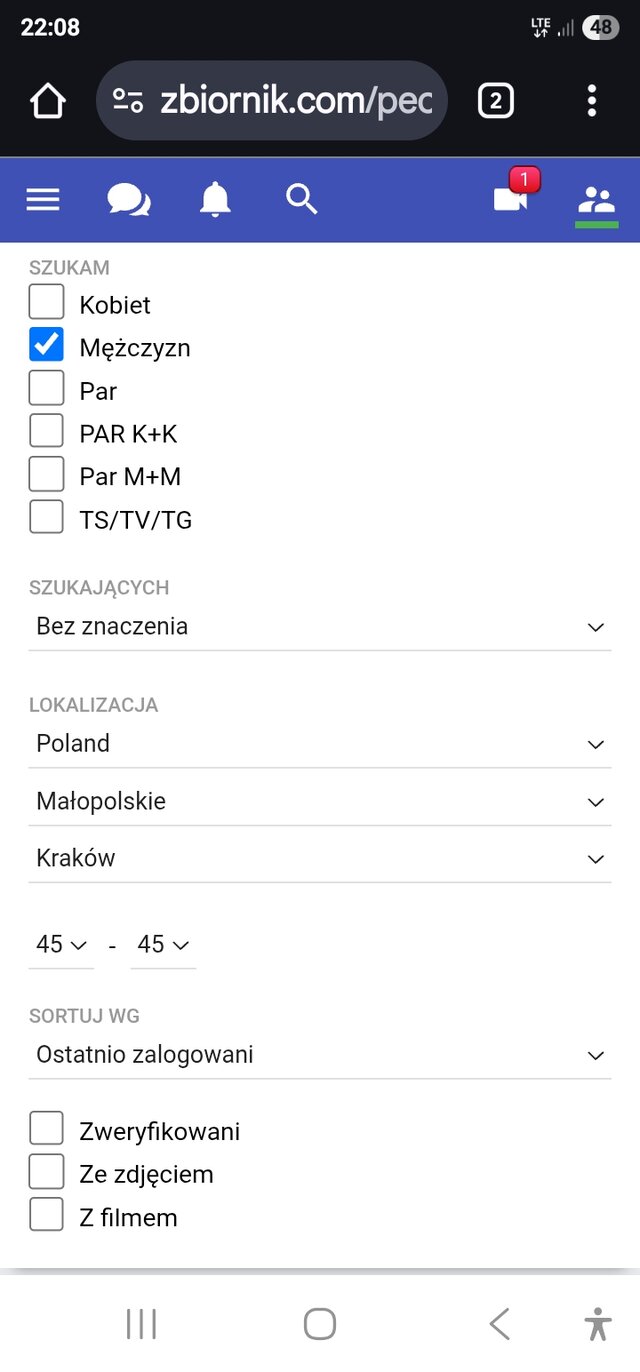Viewport: 640px width, 1372px height.
Task: Tap the zbiornik.com address bar
Action: coord(271,101)
